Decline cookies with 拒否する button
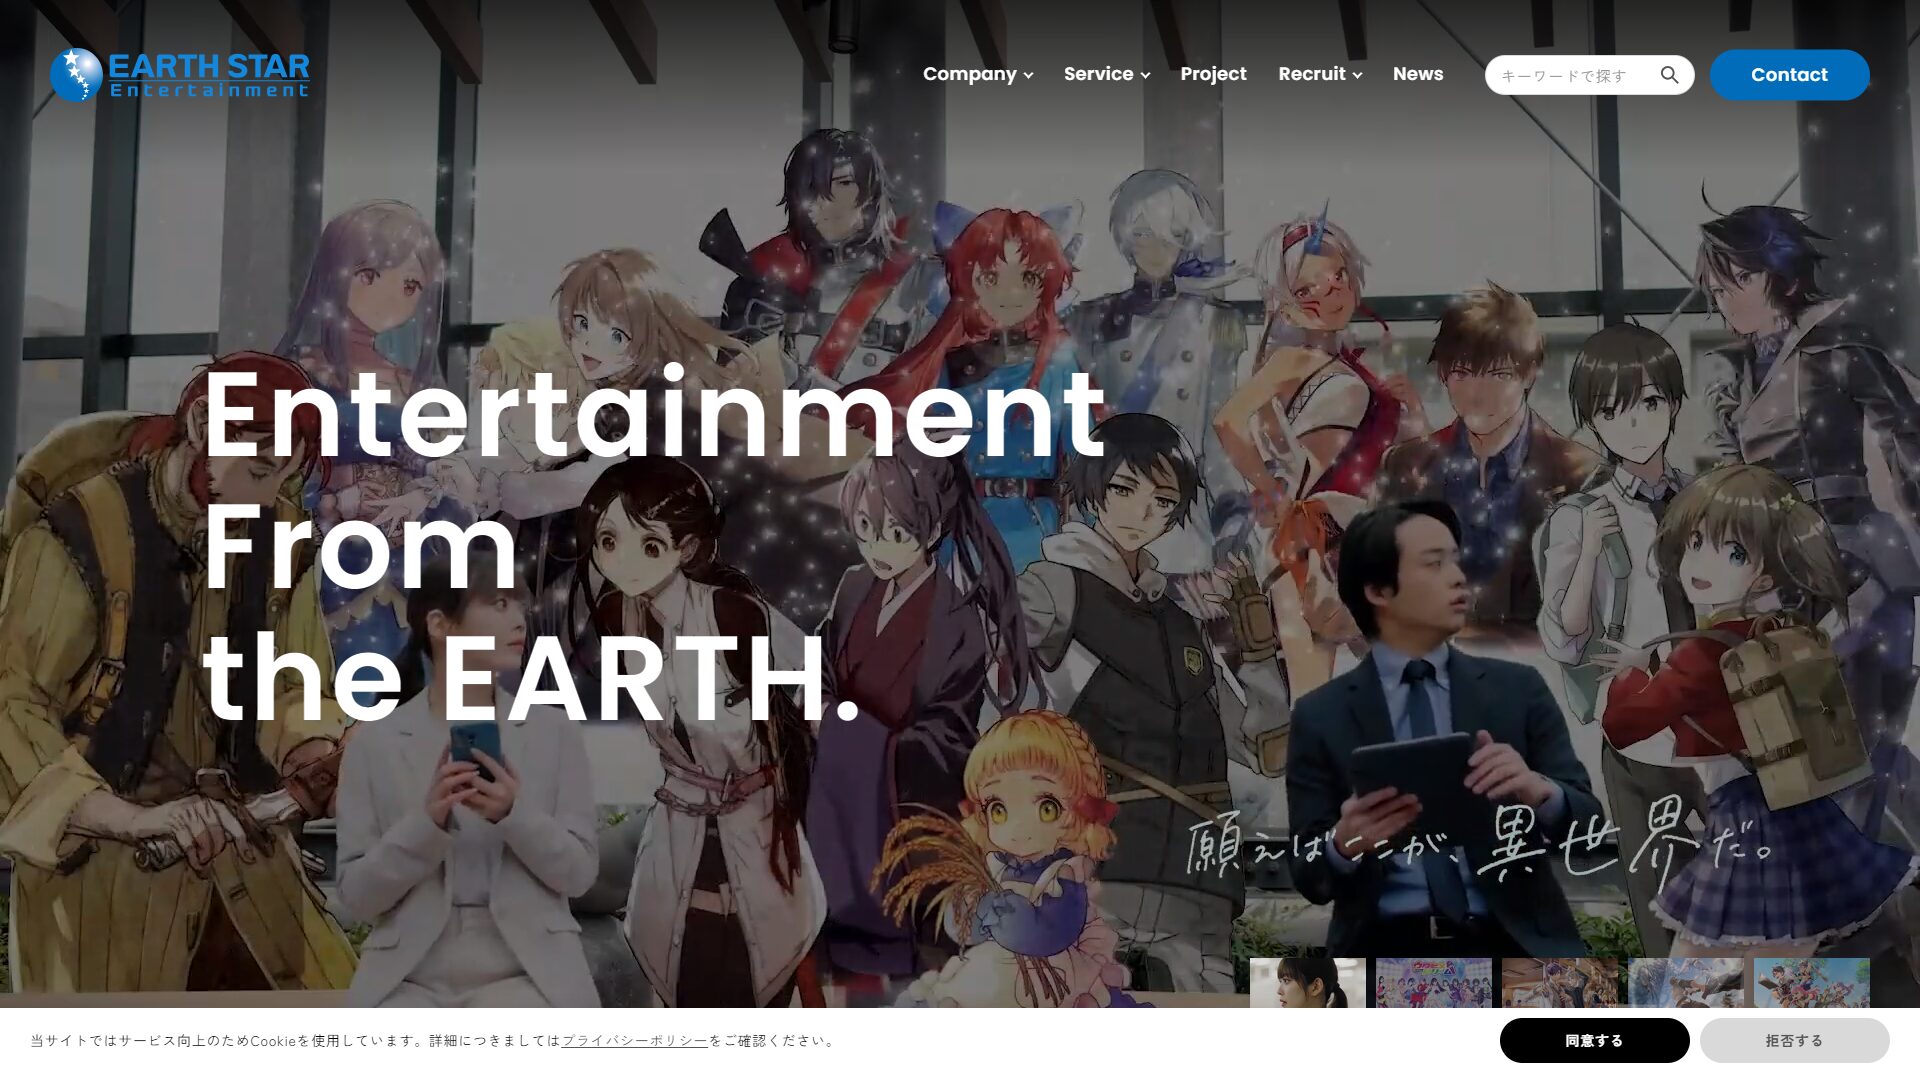The height and width of the screenshot is (1073, 1920). point(1794,1040)
